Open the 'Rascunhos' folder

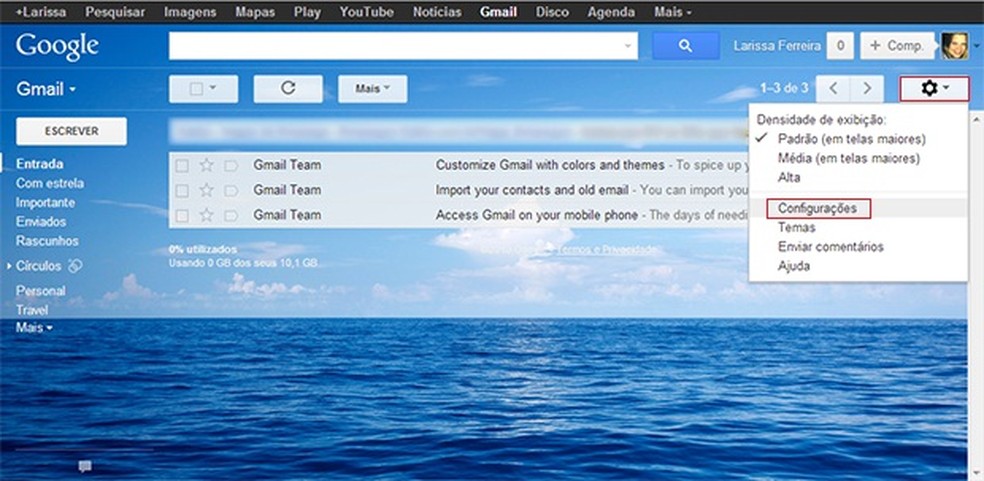[x=47, y=241]
